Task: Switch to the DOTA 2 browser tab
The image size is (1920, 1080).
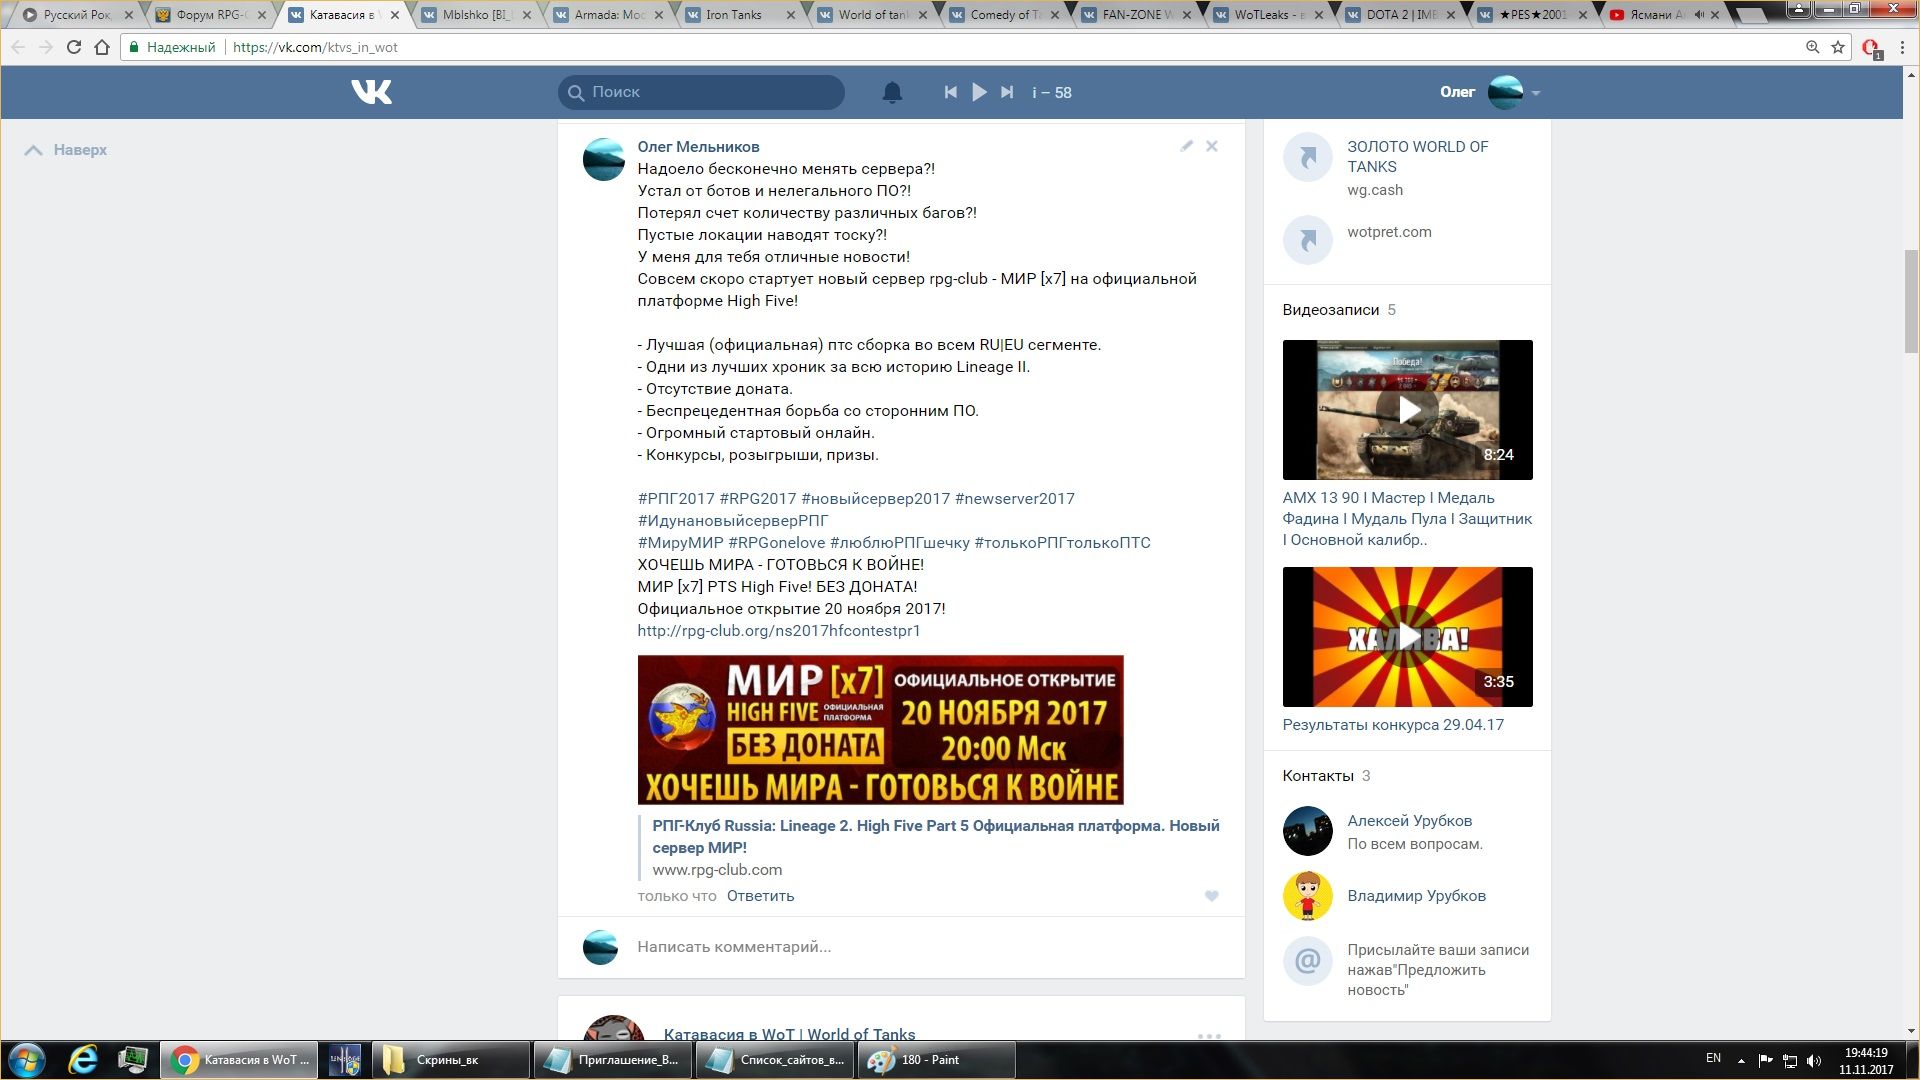Action: [x=1404, y=15]
